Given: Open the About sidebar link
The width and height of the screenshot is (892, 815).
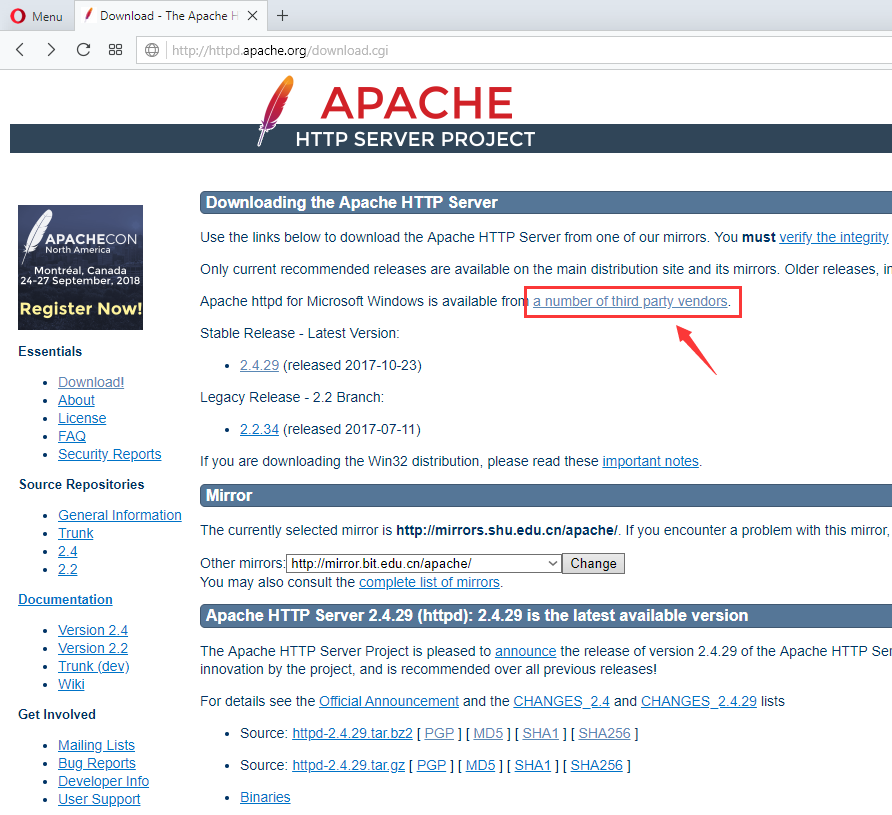Looking at the screenshot, I should pyautogui.click(x=76, y=400).
